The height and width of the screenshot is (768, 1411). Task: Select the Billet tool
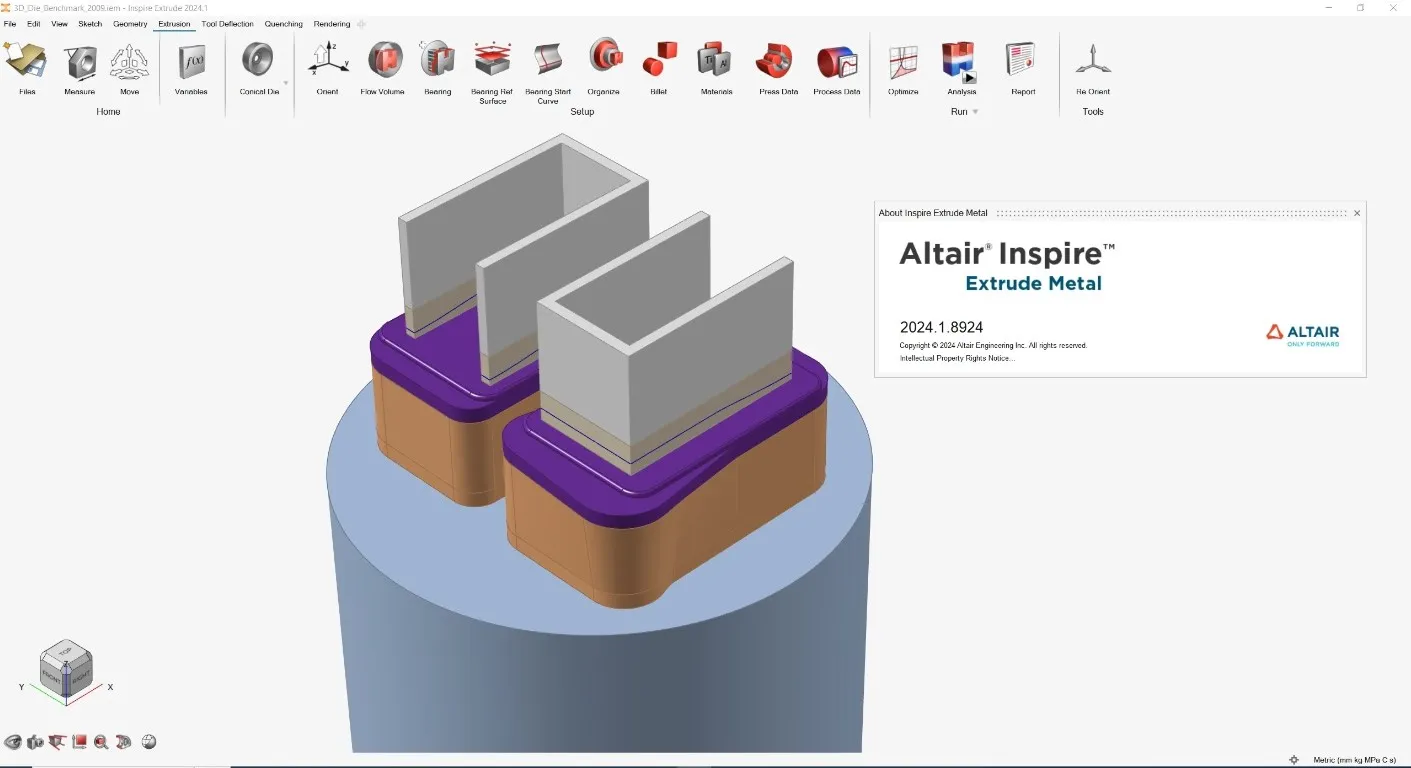658,67
